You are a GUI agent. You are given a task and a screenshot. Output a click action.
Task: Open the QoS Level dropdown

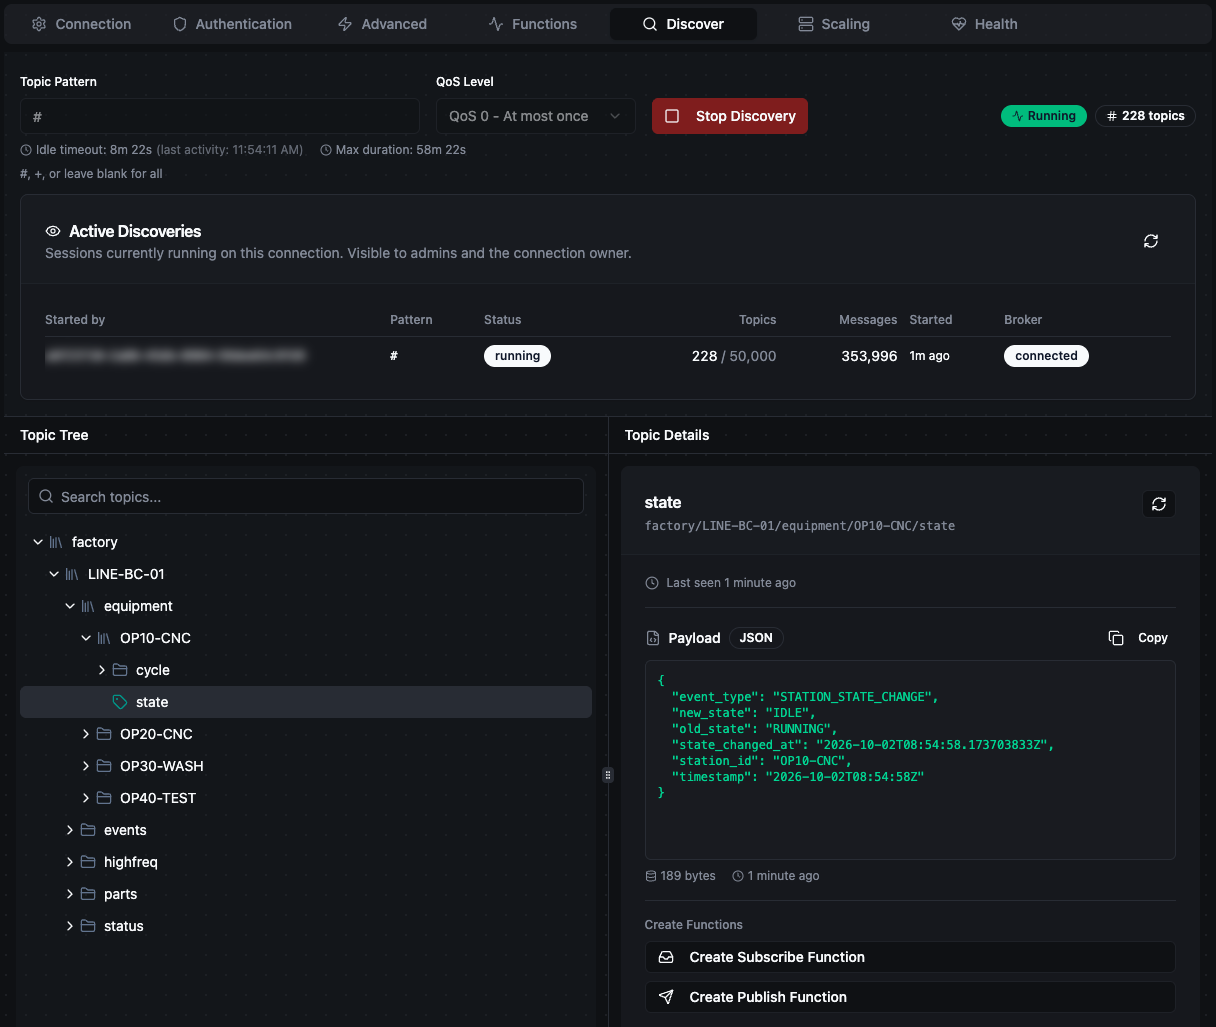pos(536,116)
